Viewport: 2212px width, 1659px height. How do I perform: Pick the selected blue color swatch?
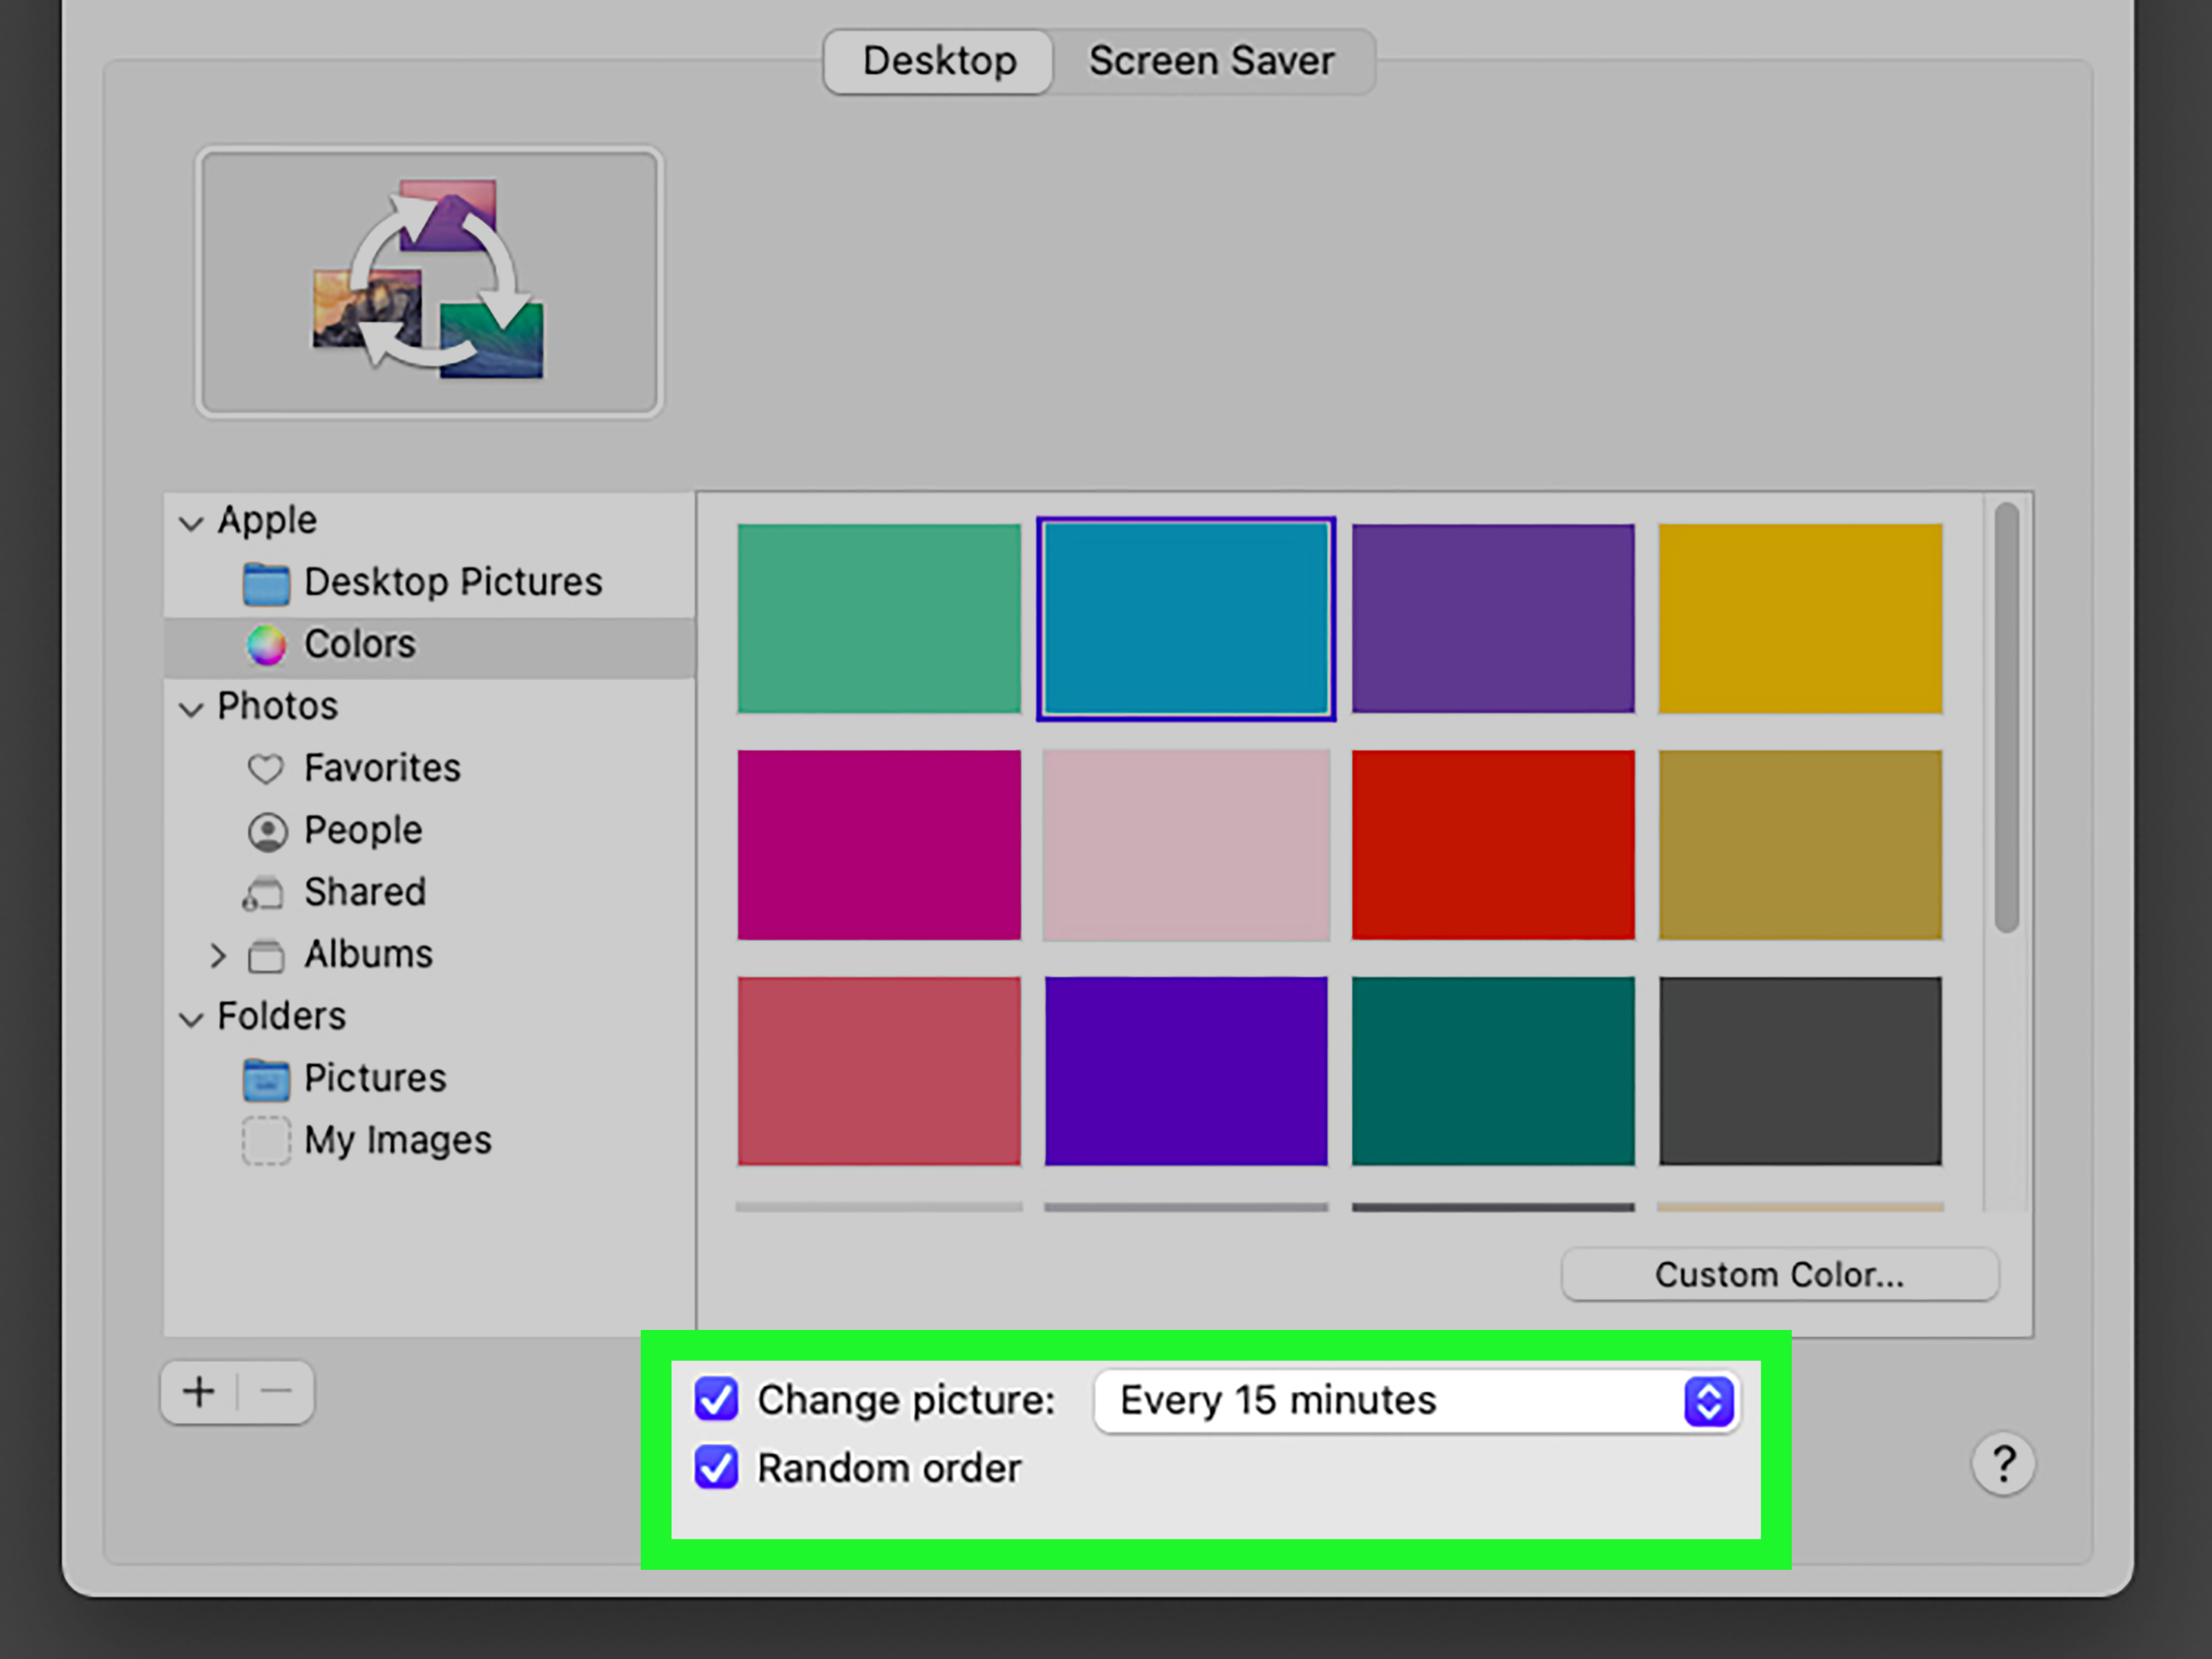point(1186,619)
